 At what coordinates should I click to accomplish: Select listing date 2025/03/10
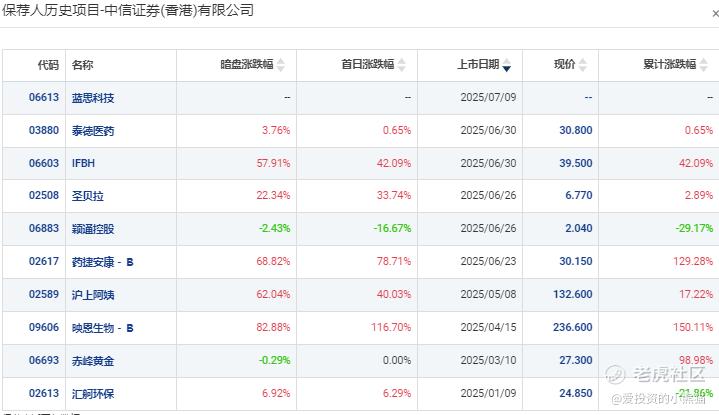(x=488, y=360)
